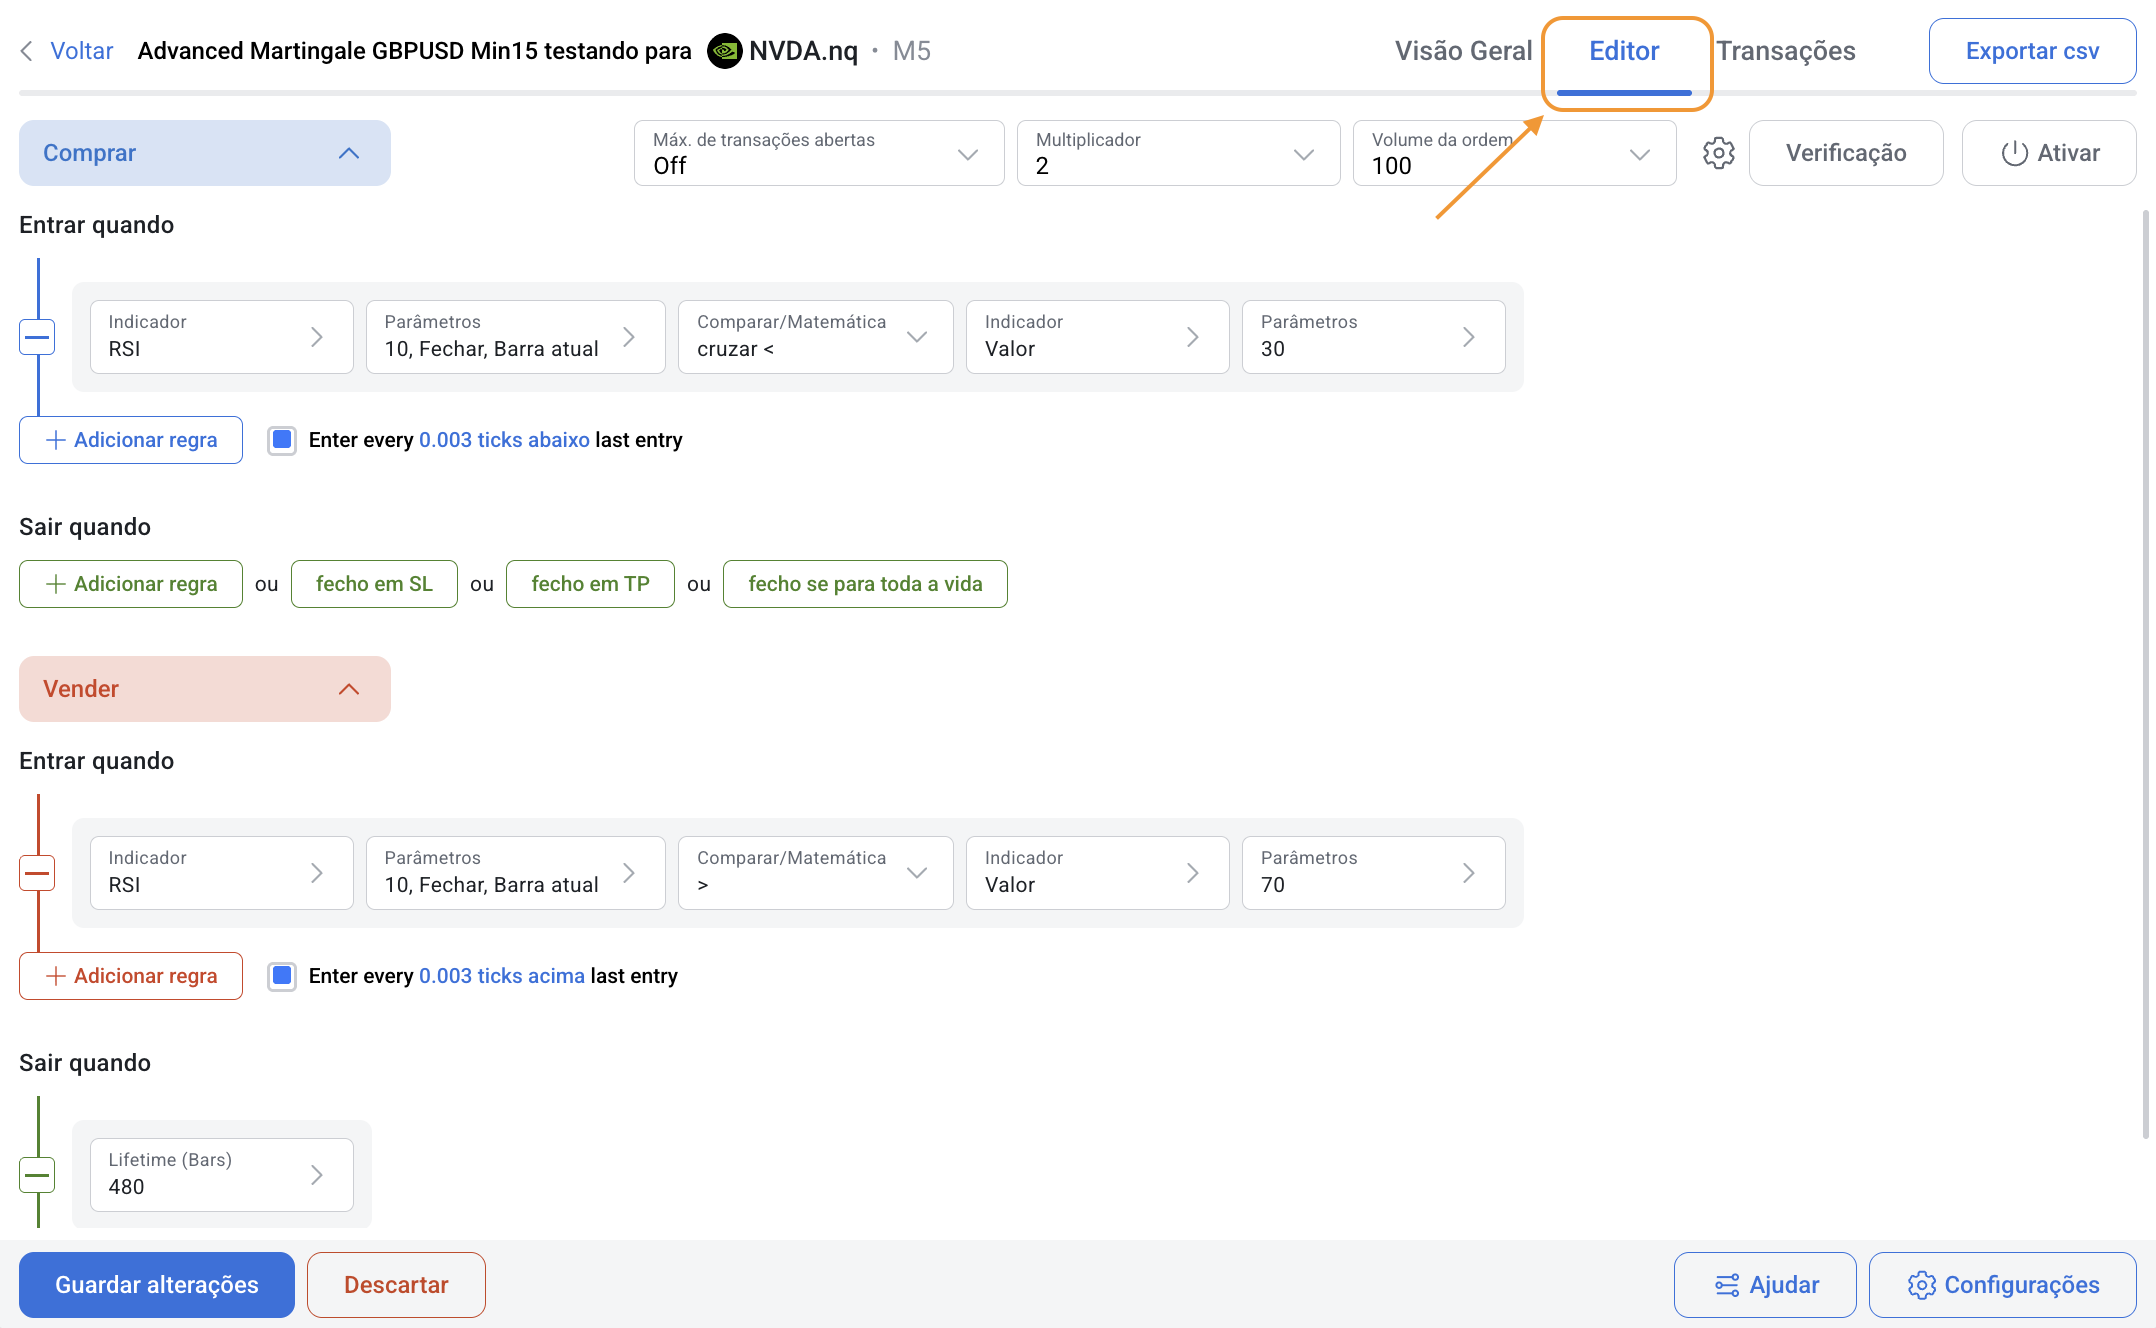Open the Multiplicador dropdown
2156x1328 pixels.
(x=1178, y=153)
